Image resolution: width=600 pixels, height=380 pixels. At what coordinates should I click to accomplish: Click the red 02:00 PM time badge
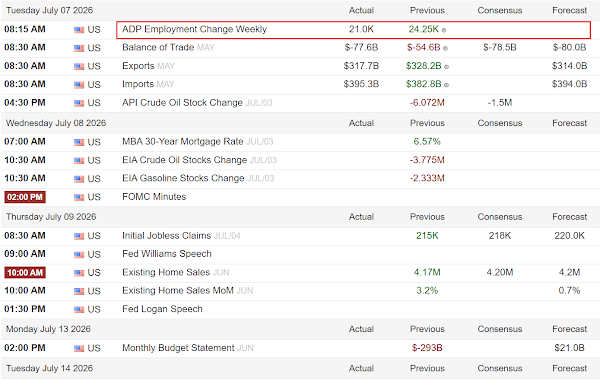coord(25,197)
